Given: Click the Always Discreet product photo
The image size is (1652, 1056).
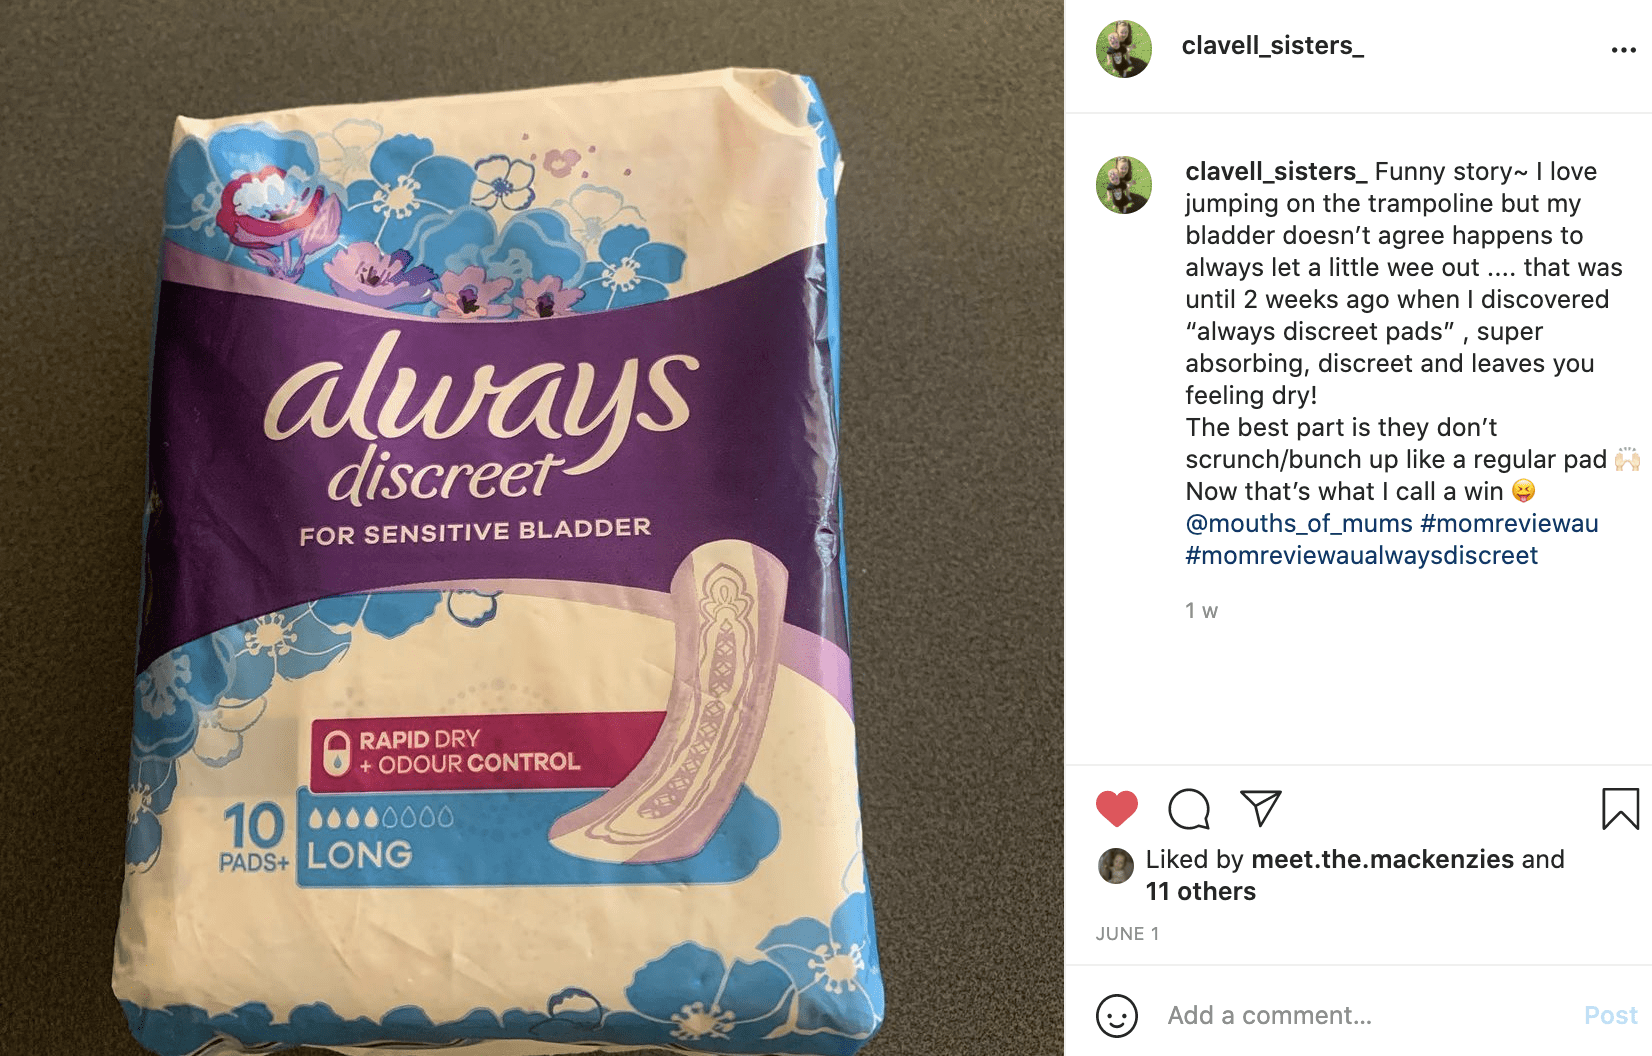Looking at the screenshot, I should (x=532, y=528).
